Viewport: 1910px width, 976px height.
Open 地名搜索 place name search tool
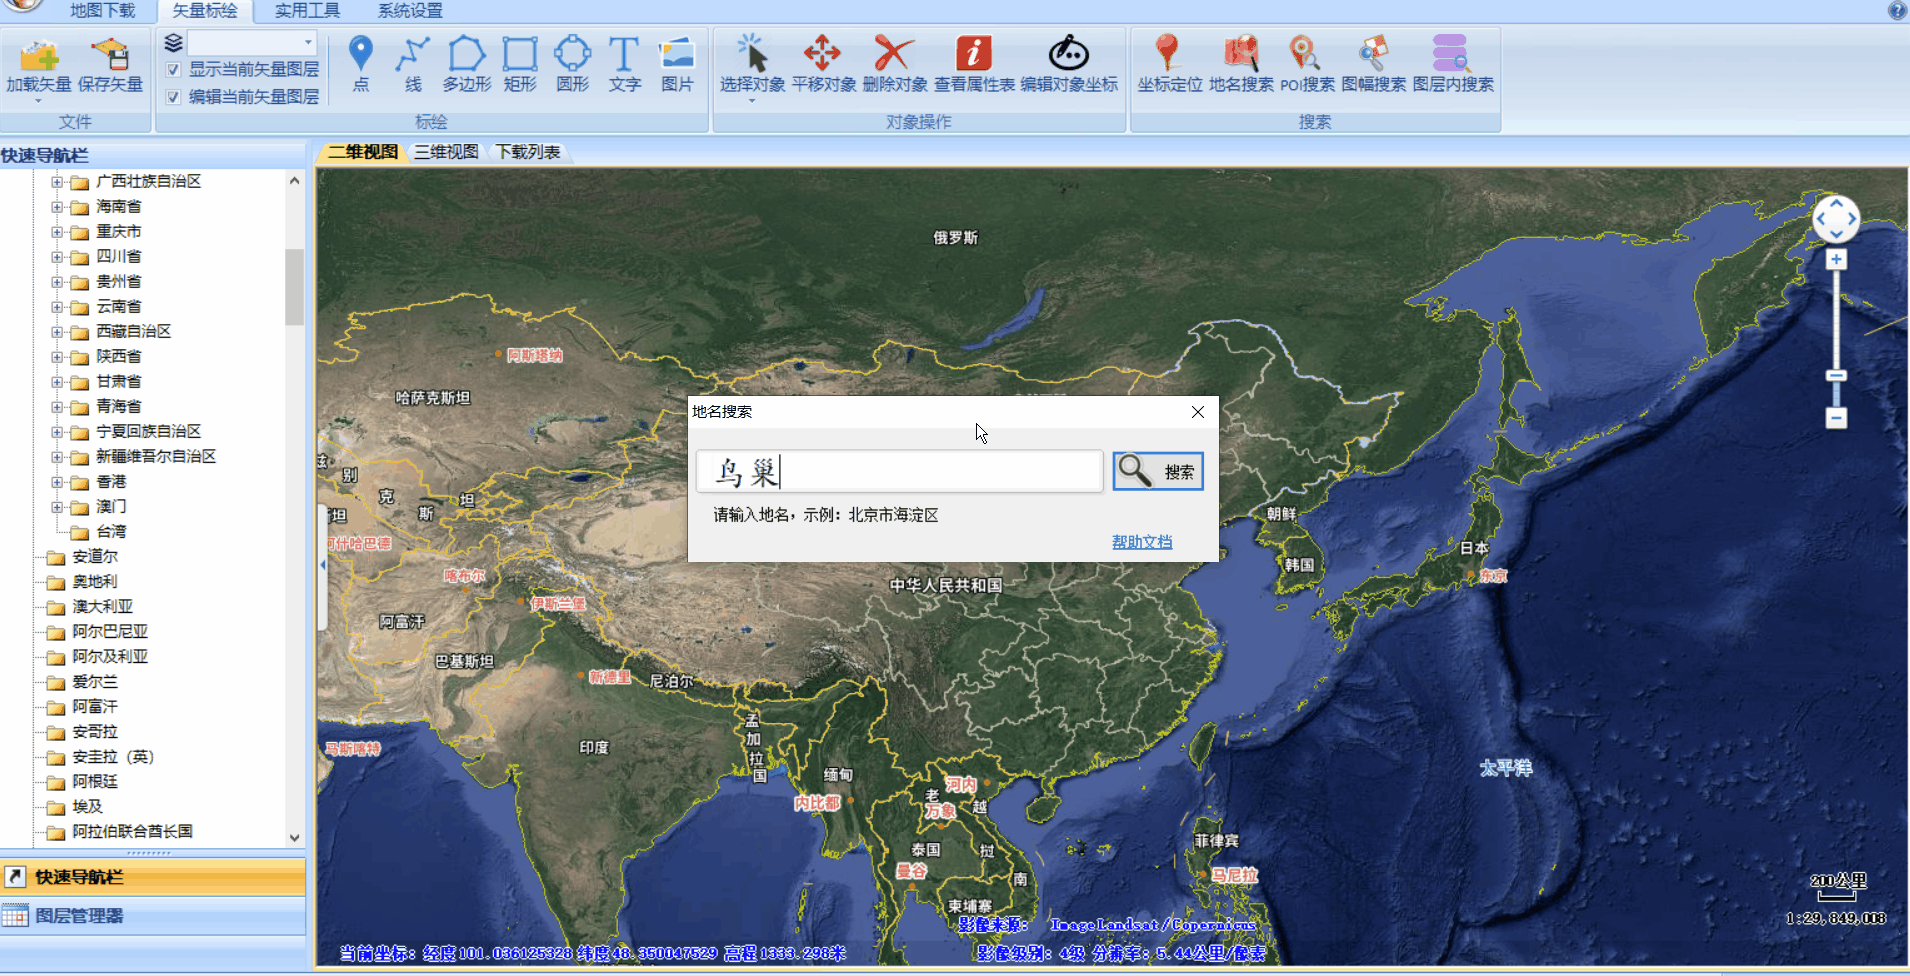[1241, 64]
